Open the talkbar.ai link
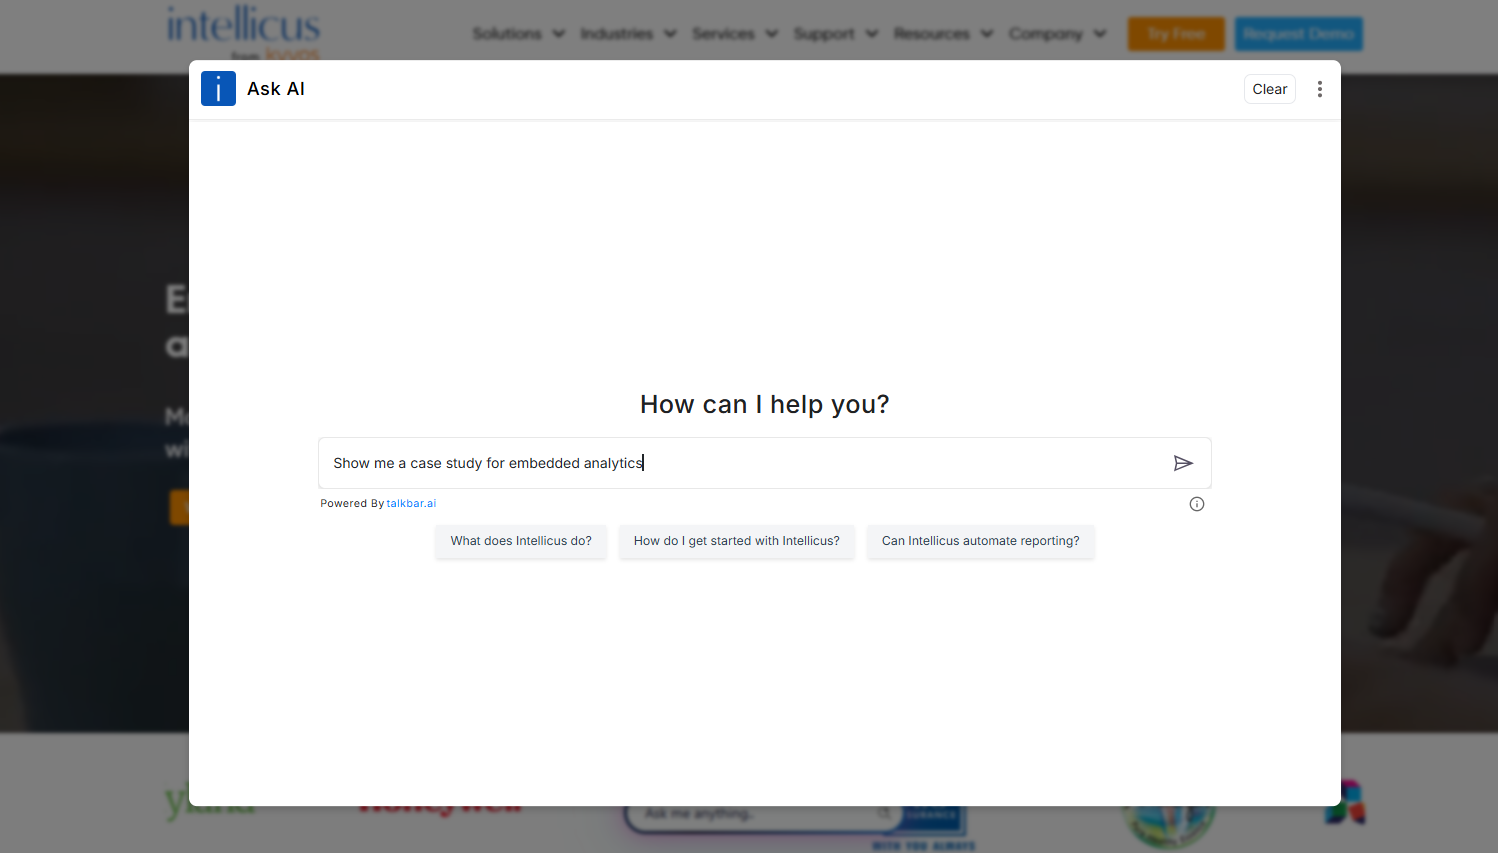The height and width of the screenshot is (853, 1498). tap(411, 504)
